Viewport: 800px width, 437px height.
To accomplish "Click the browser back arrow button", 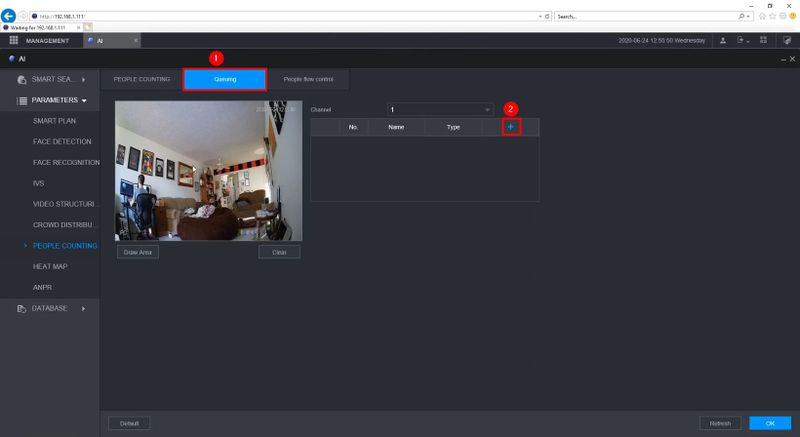I will click(8, 16).
